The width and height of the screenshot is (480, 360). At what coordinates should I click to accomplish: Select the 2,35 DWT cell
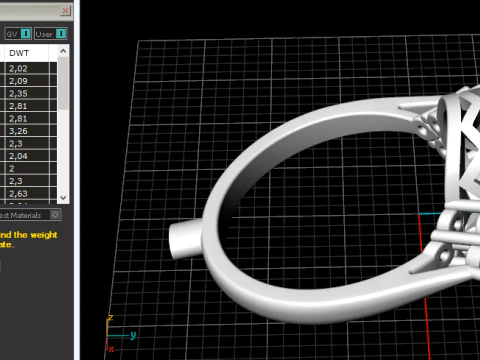click(x=27, y=93)
